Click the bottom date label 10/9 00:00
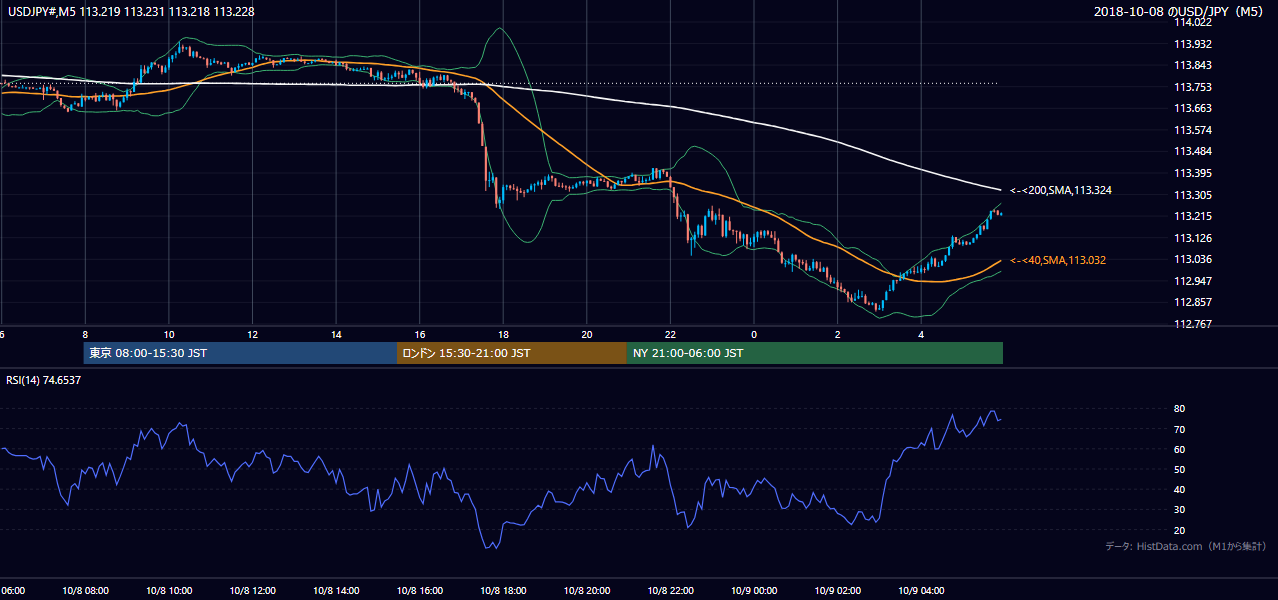Screen dimensions: 1278x600 [x=754, y=590]
